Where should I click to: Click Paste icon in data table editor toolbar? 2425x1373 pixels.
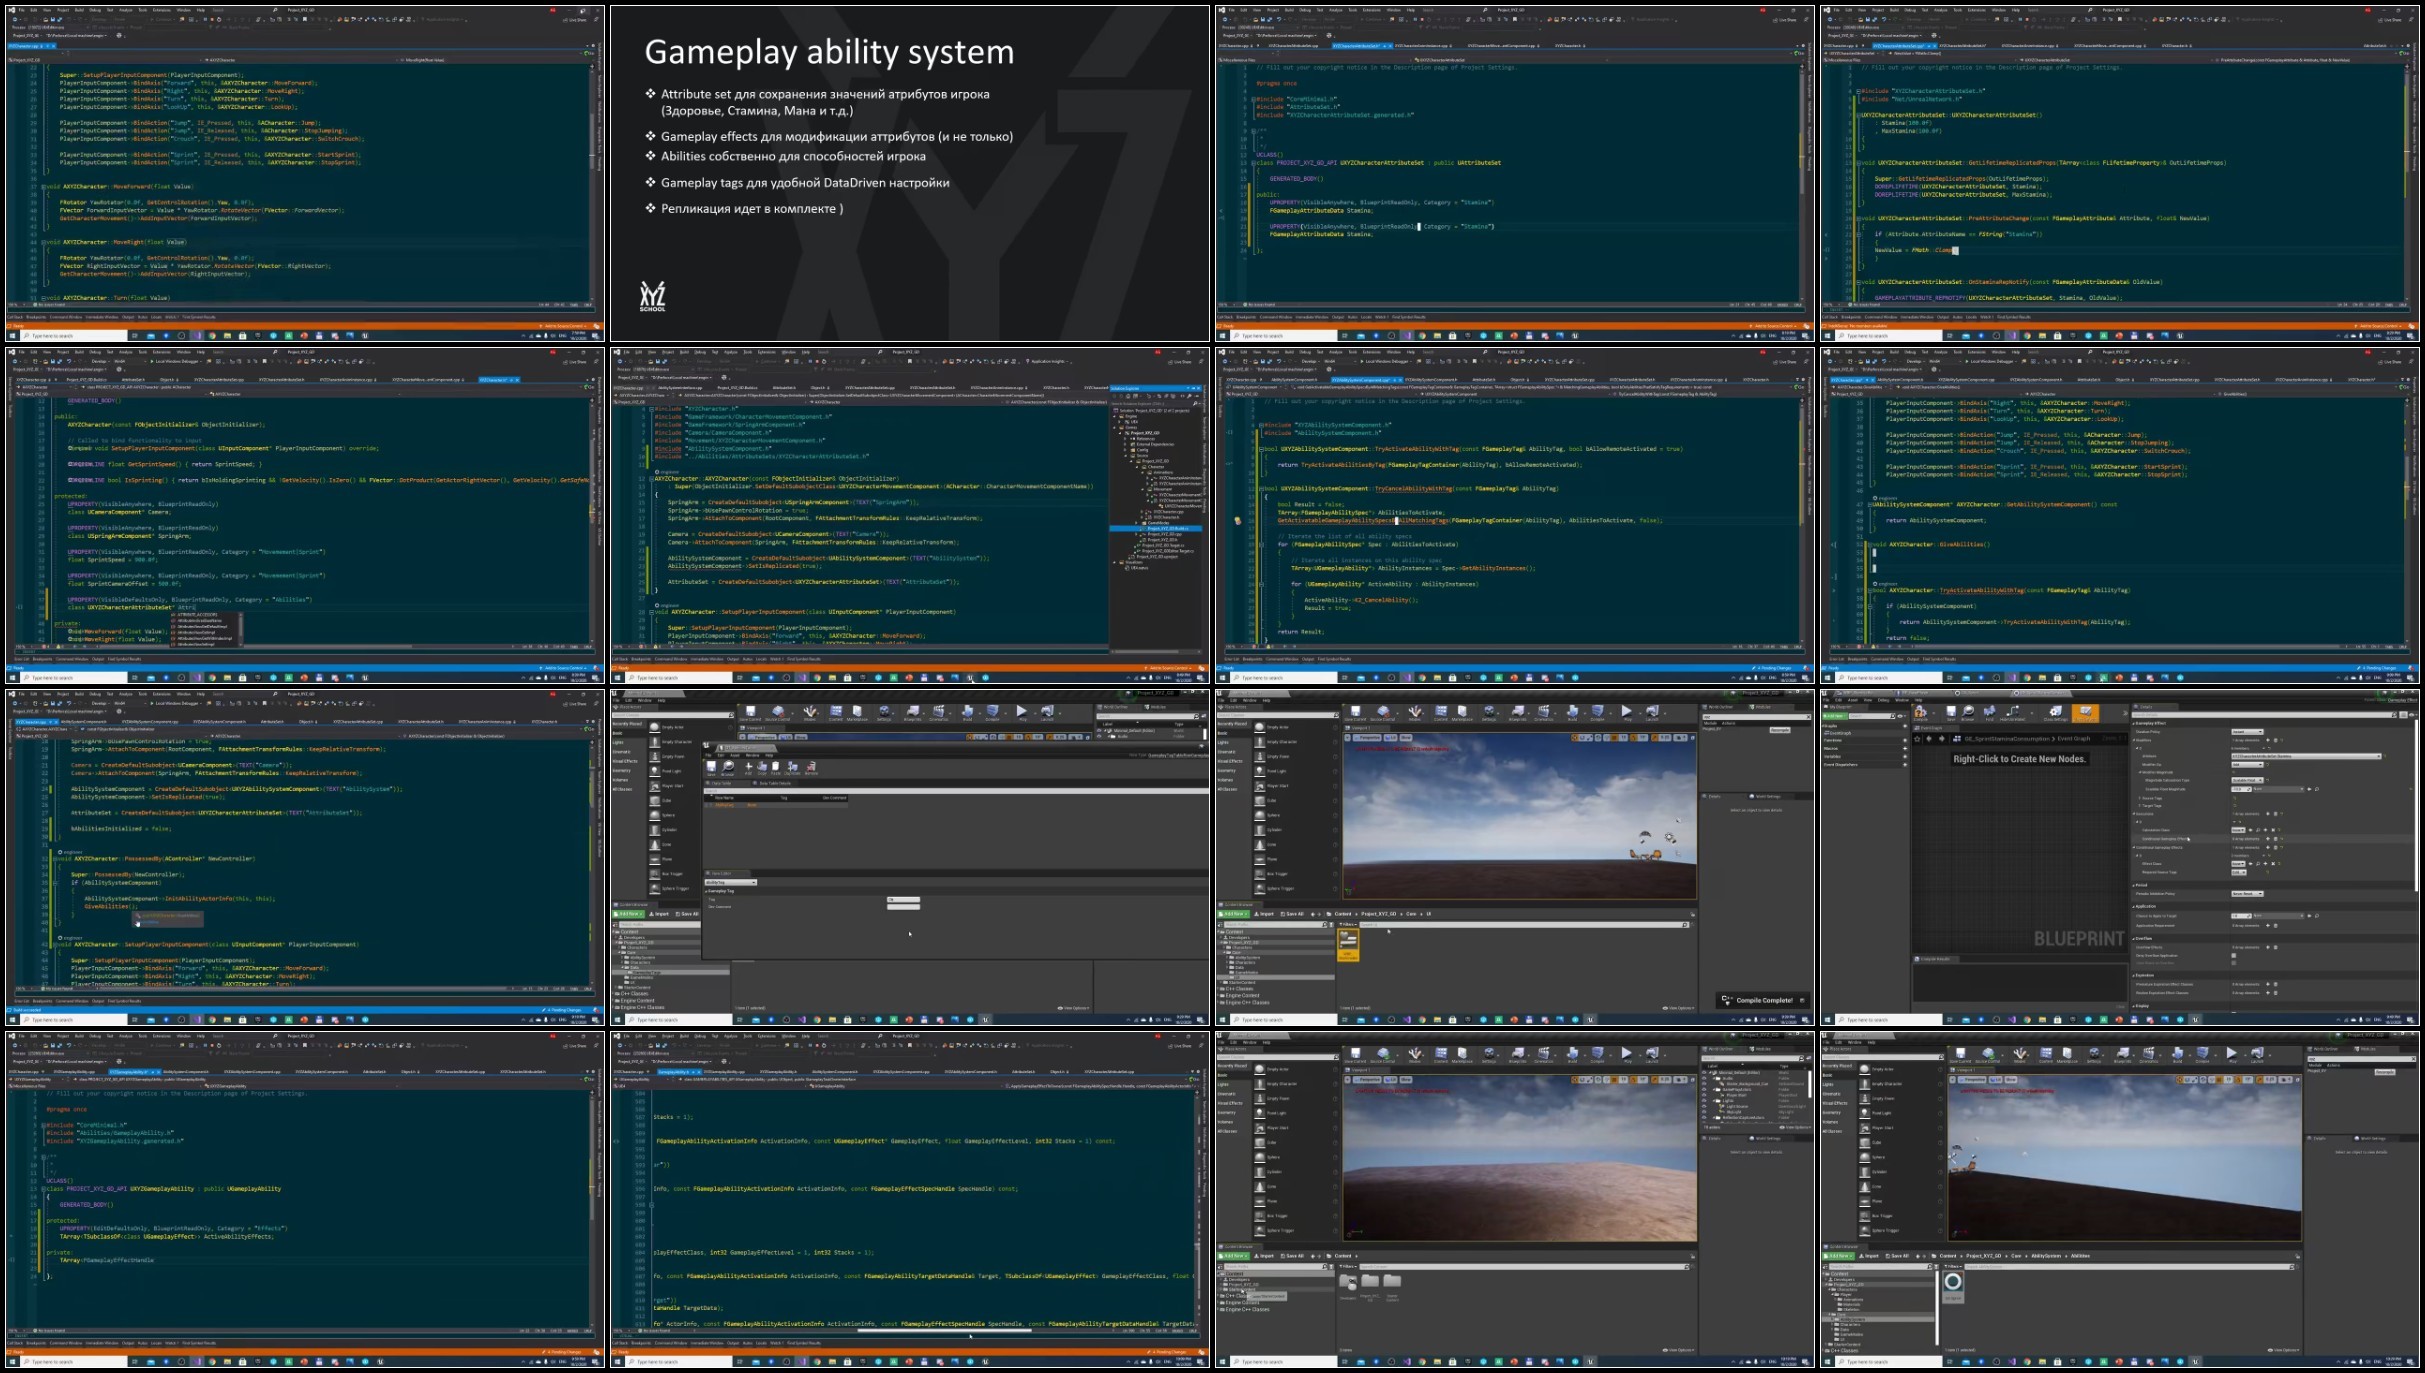pyautogui.click(x=776, y=768)
